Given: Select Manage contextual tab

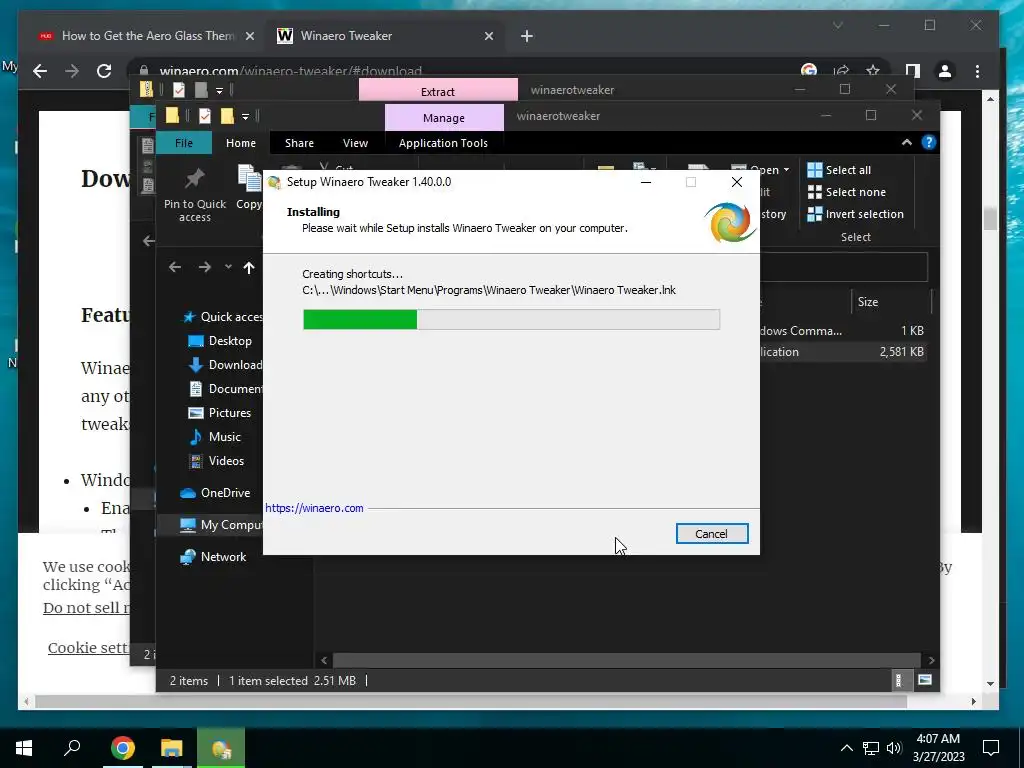Looking at the screenshot, I should [x=444, y=118].
